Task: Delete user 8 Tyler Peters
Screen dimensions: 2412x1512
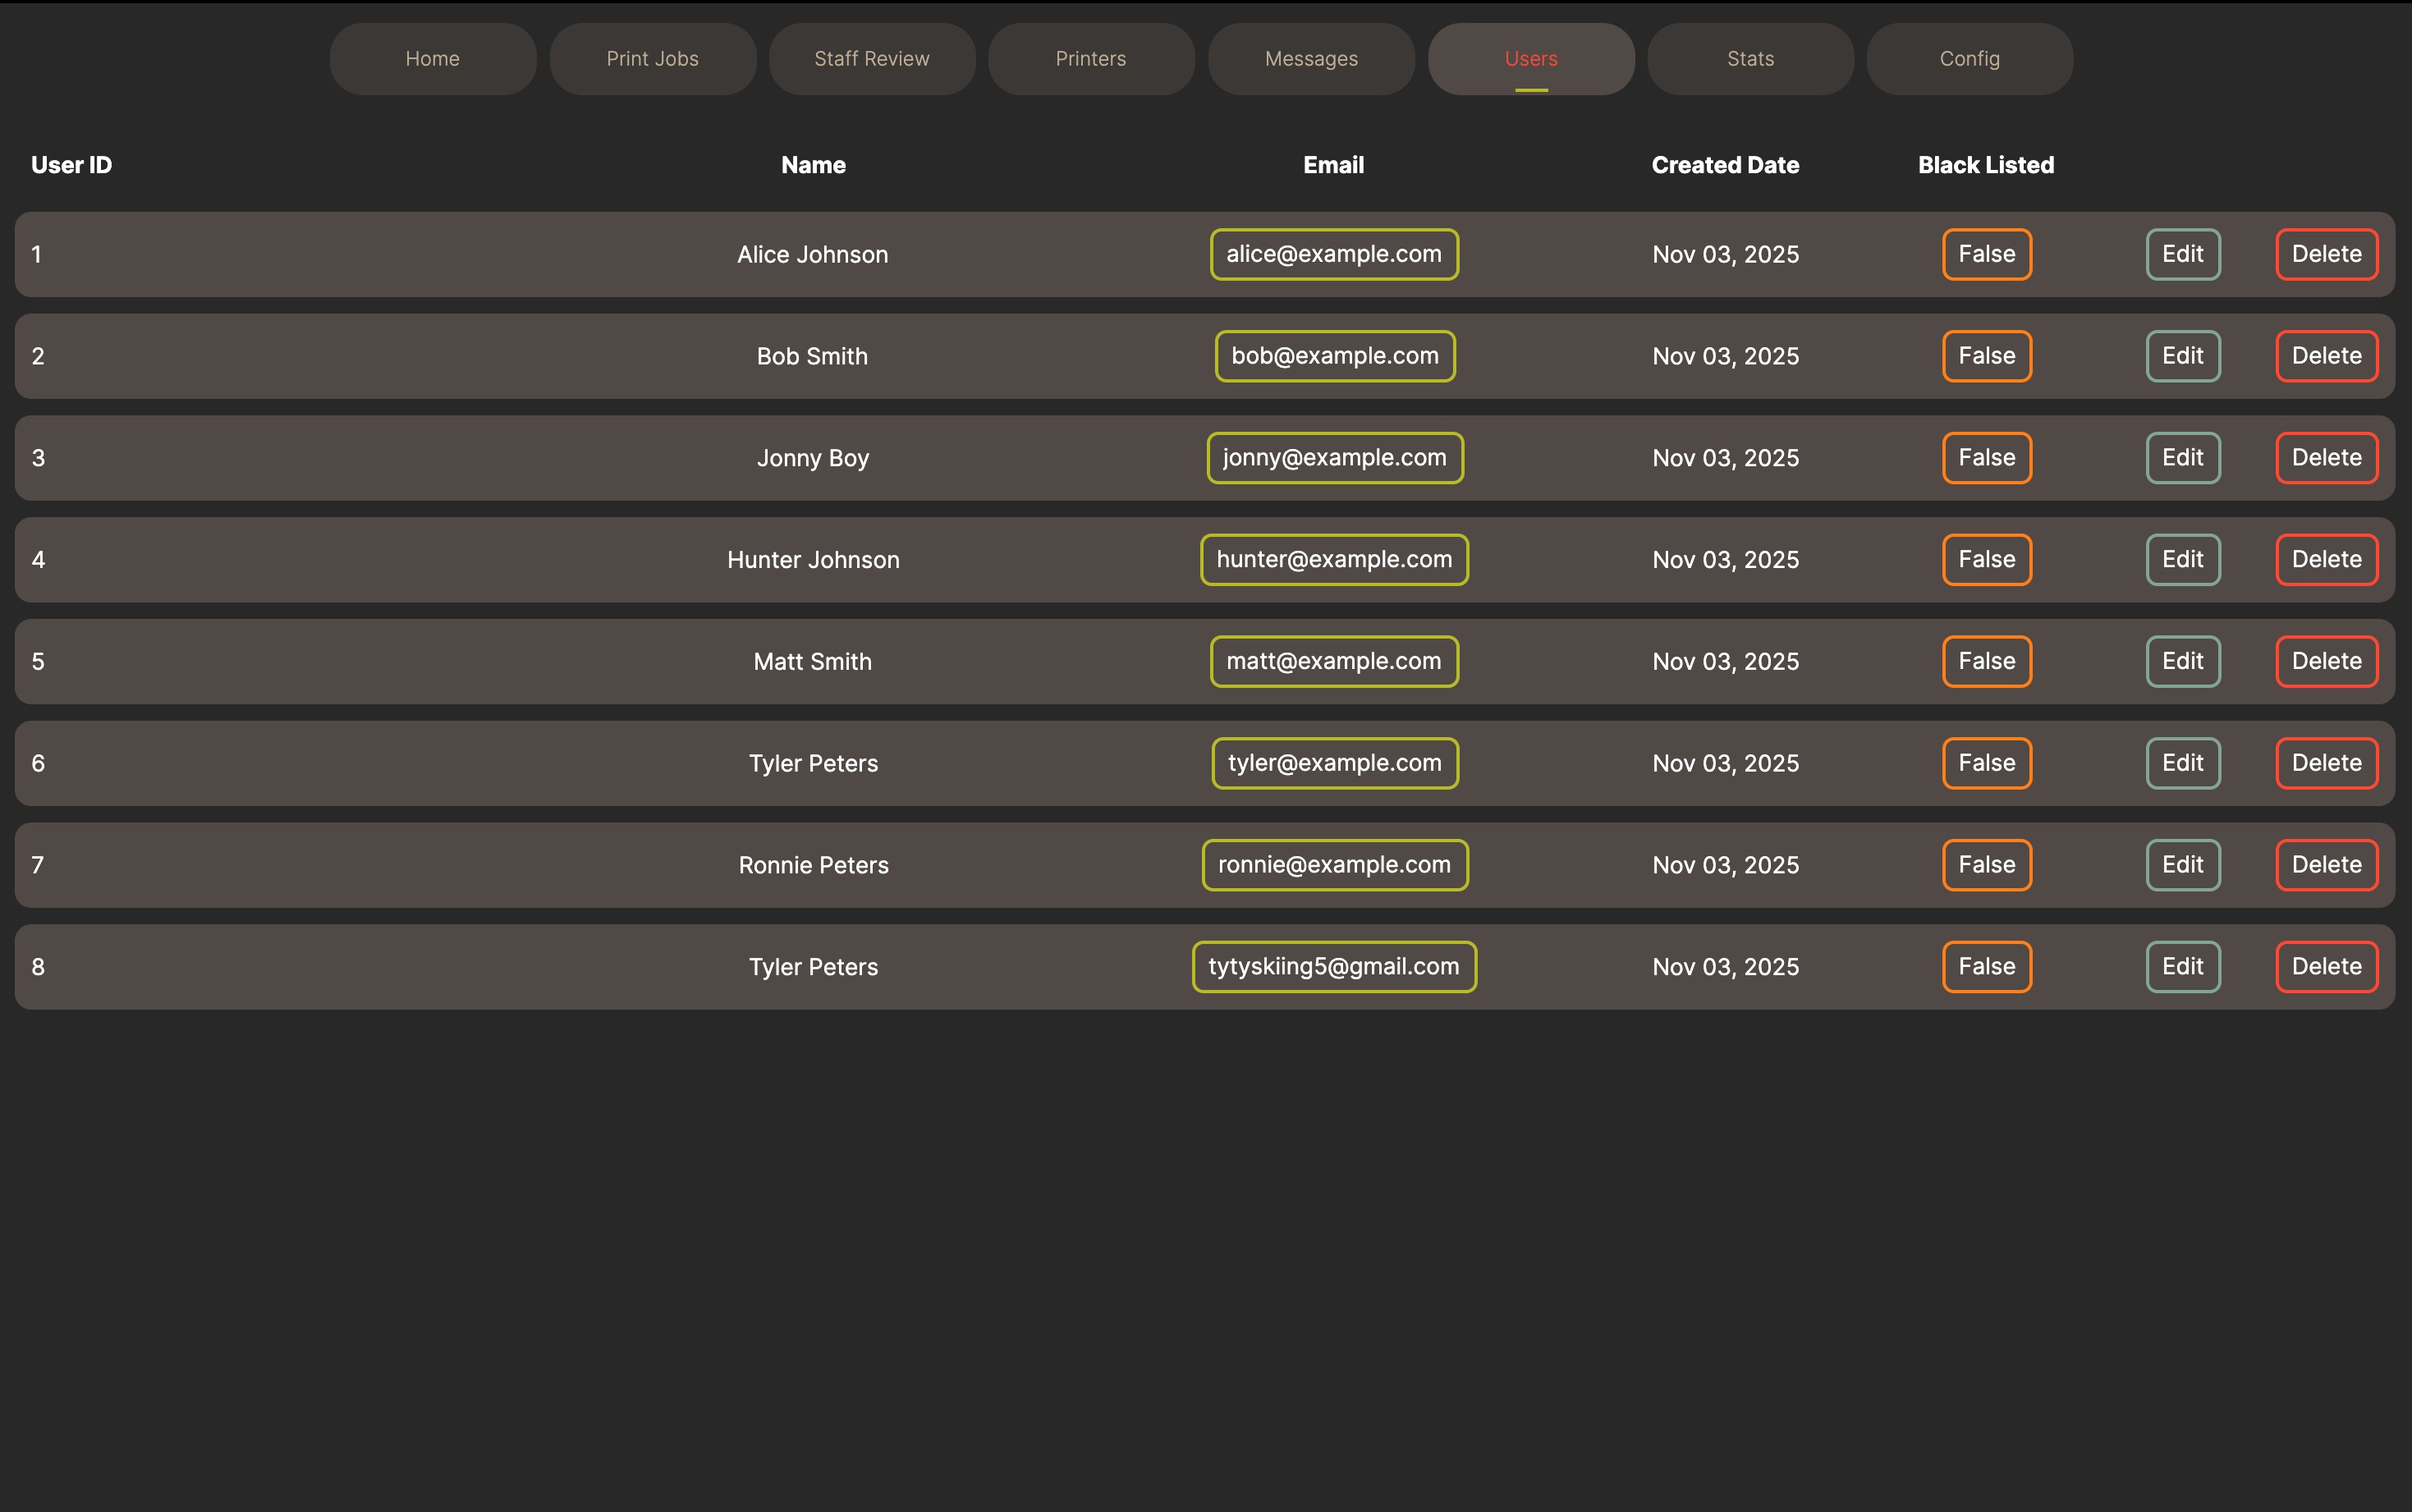Action: click(x=2326, y=966)
